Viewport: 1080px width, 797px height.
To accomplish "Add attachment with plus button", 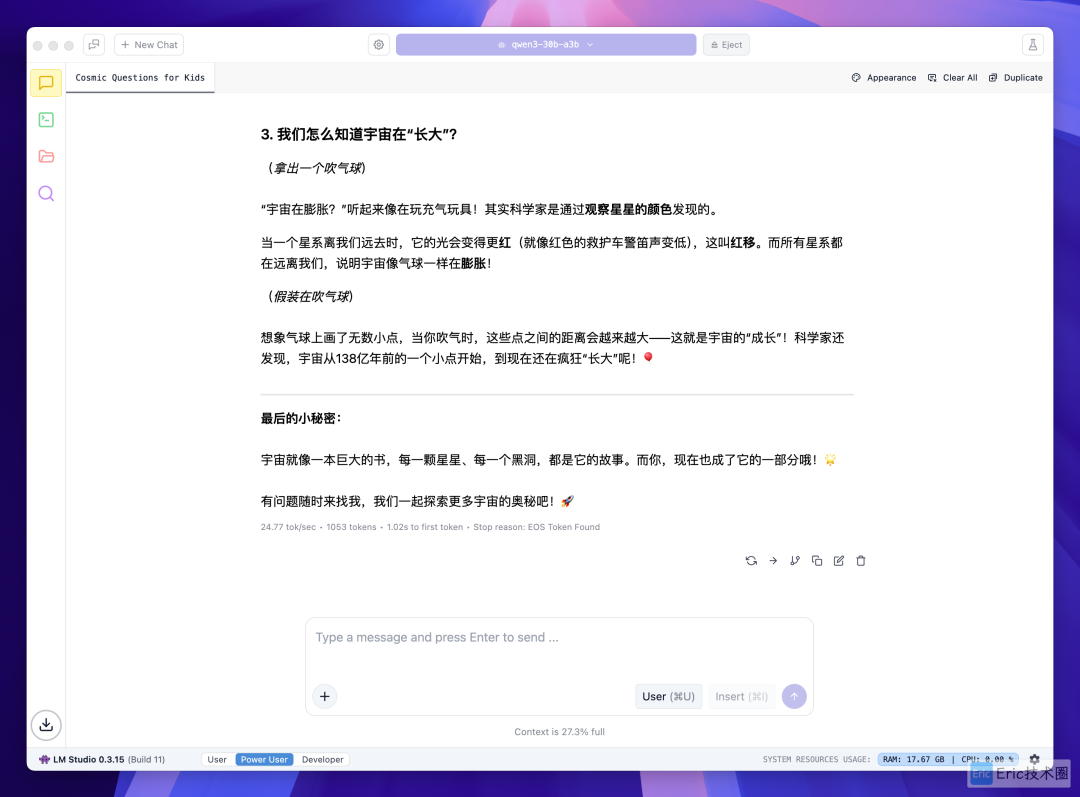I will click(324, 696).
